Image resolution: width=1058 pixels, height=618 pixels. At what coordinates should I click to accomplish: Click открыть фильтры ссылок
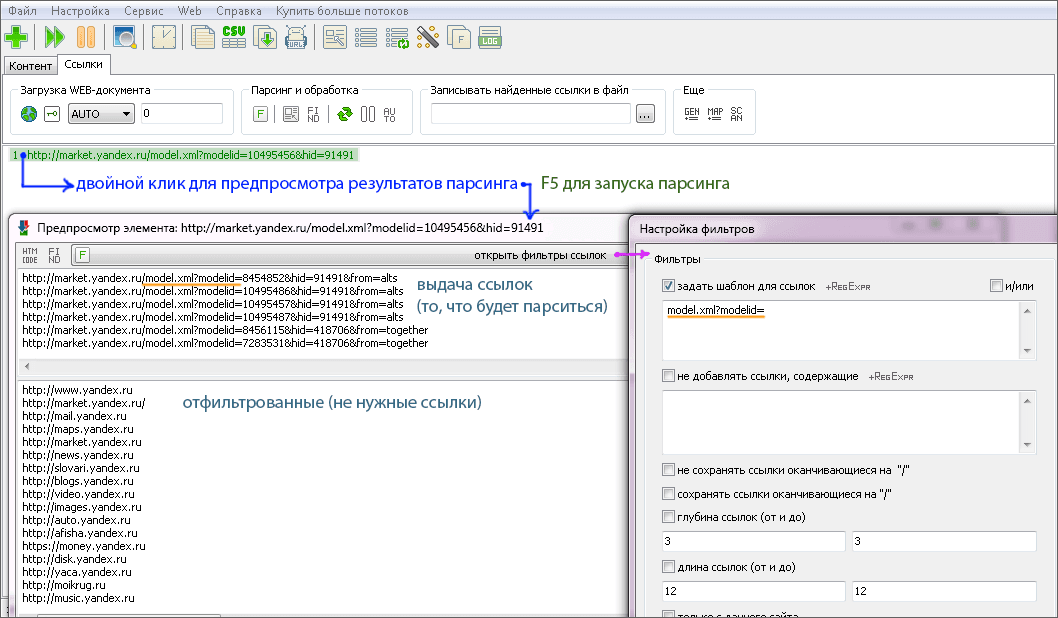[x=540, y=255]
